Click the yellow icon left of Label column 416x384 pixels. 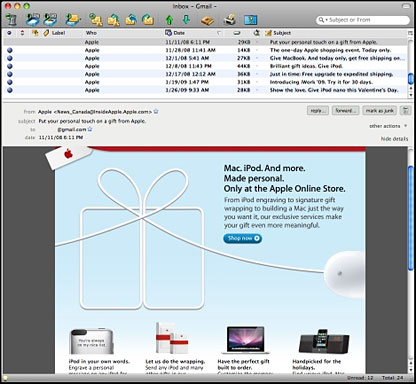[x=35, y=33]
